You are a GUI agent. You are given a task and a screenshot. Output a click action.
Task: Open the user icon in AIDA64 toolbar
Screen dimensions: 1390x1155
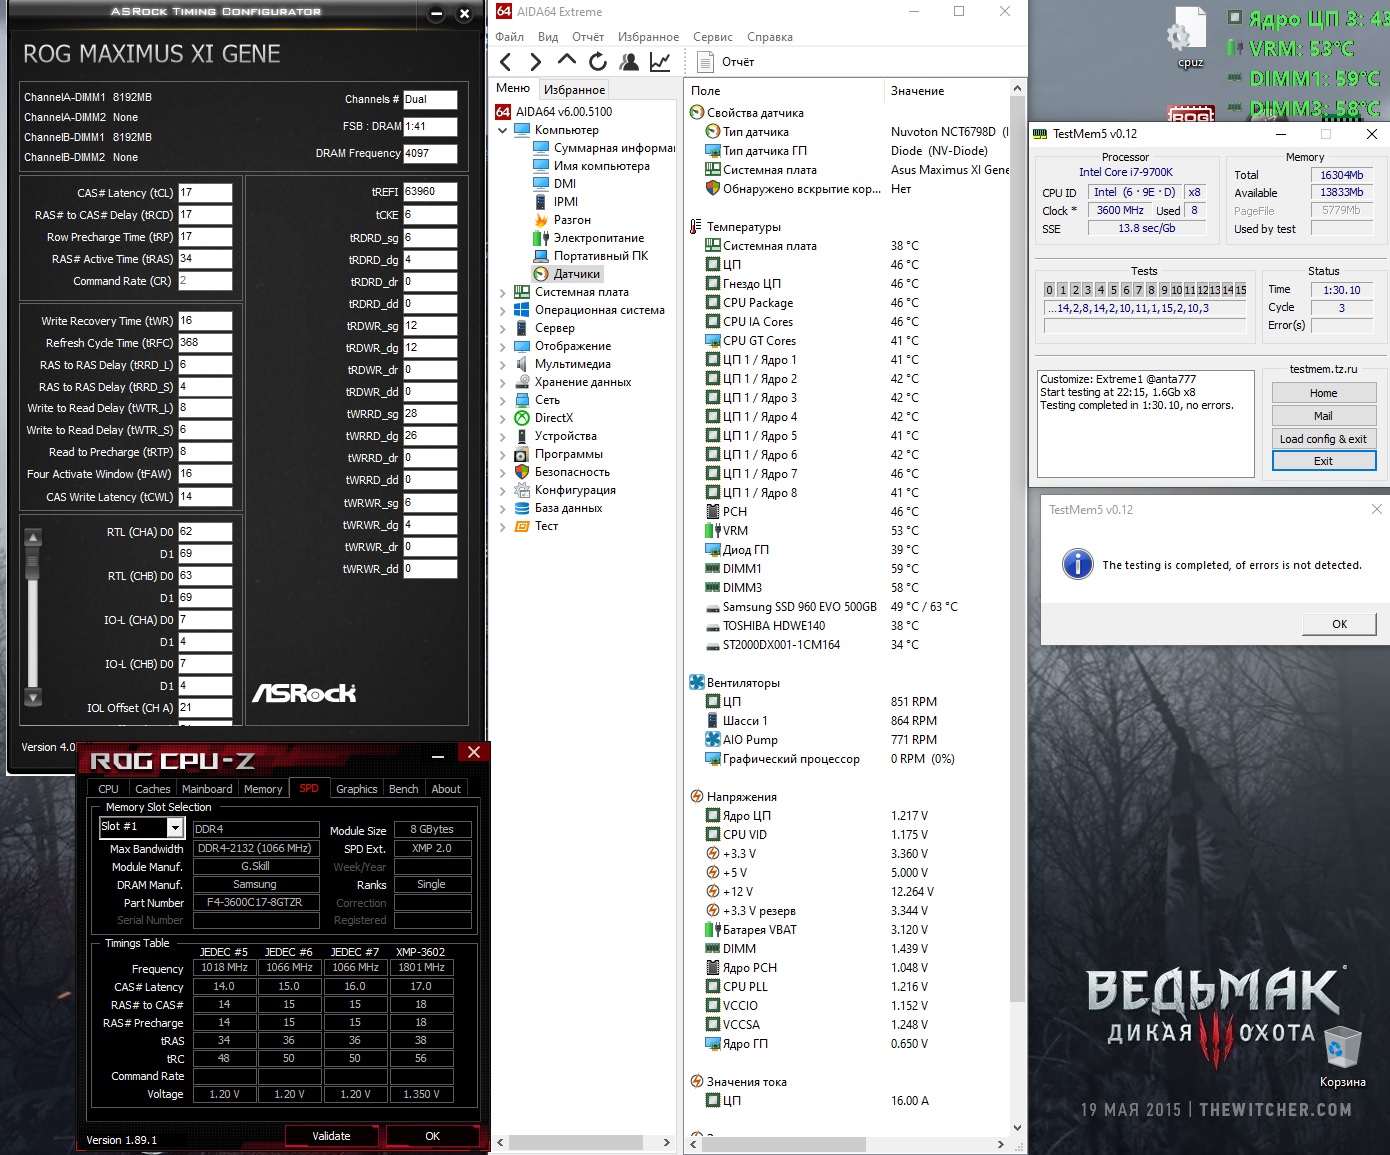(629, 62)
